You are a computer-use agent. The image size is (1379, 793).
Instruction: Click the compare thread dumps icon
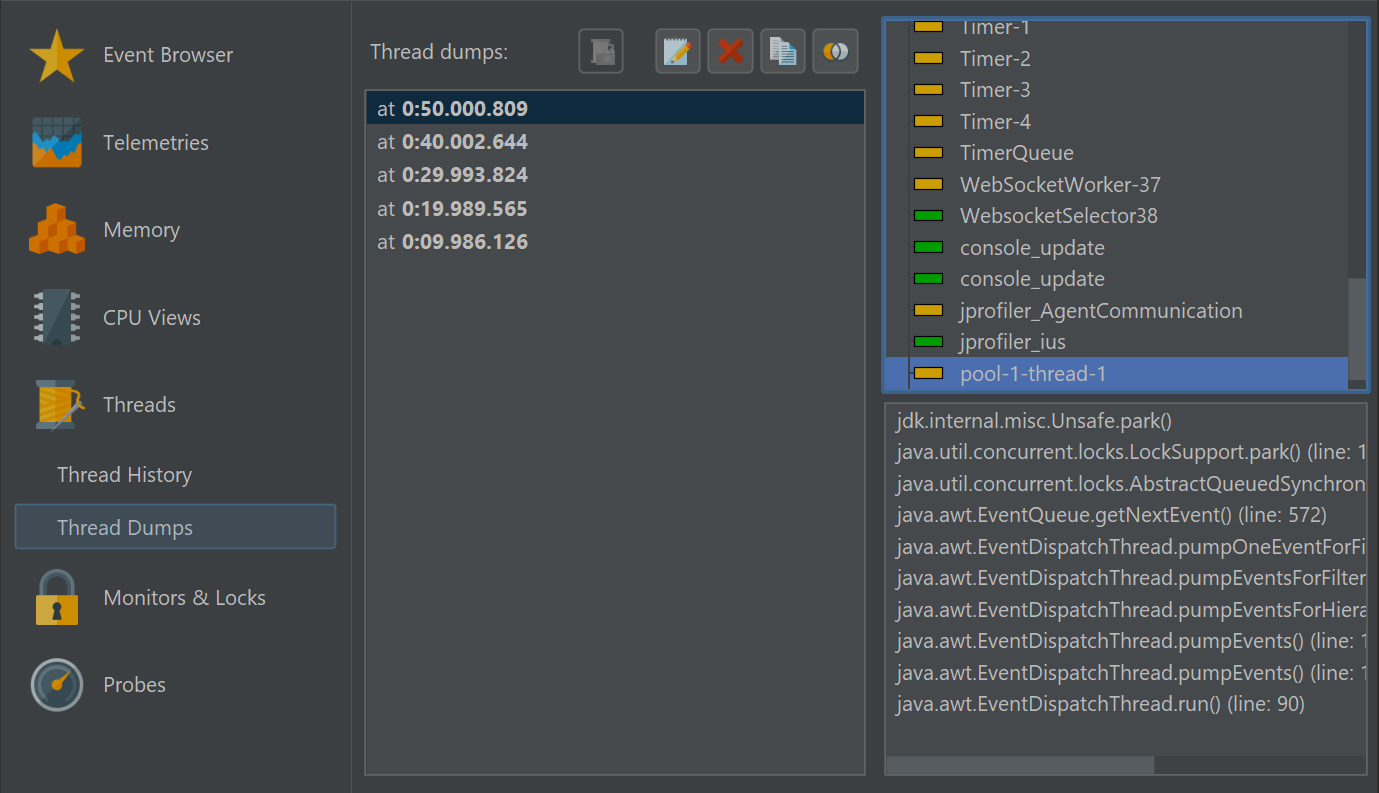tap(835, 51)
